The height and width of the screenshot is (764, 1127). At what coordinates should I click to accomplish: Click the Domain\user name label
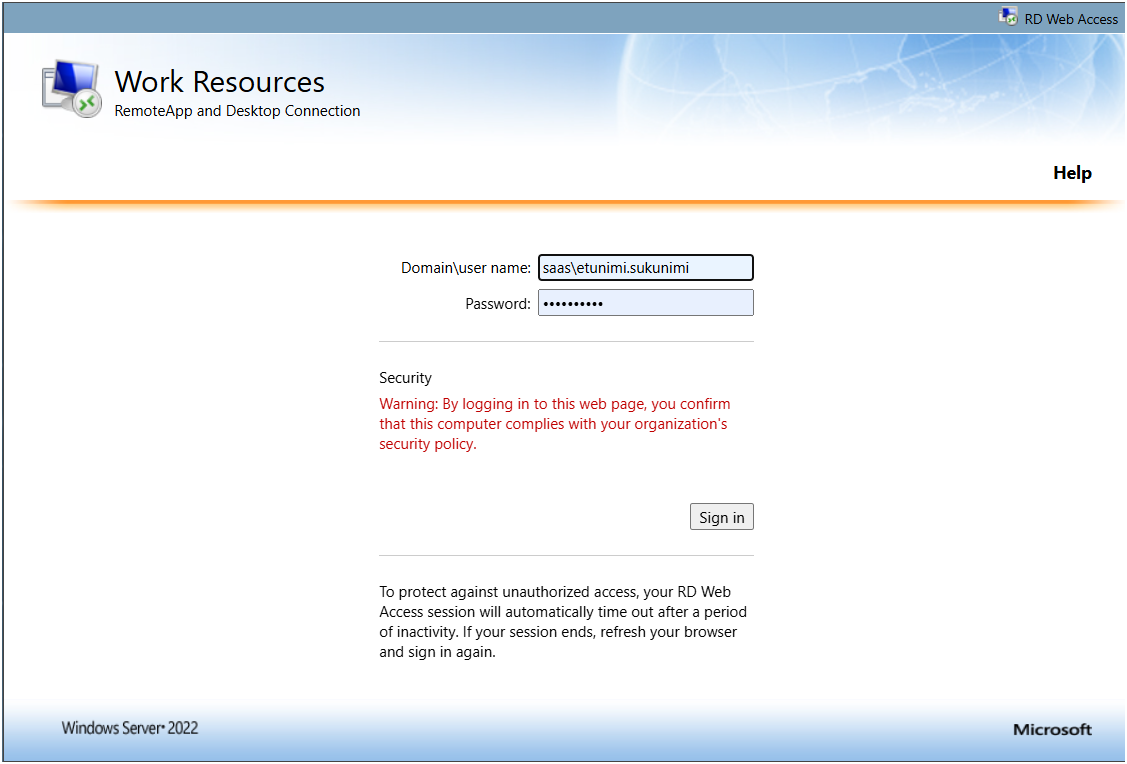pos(465,268)
